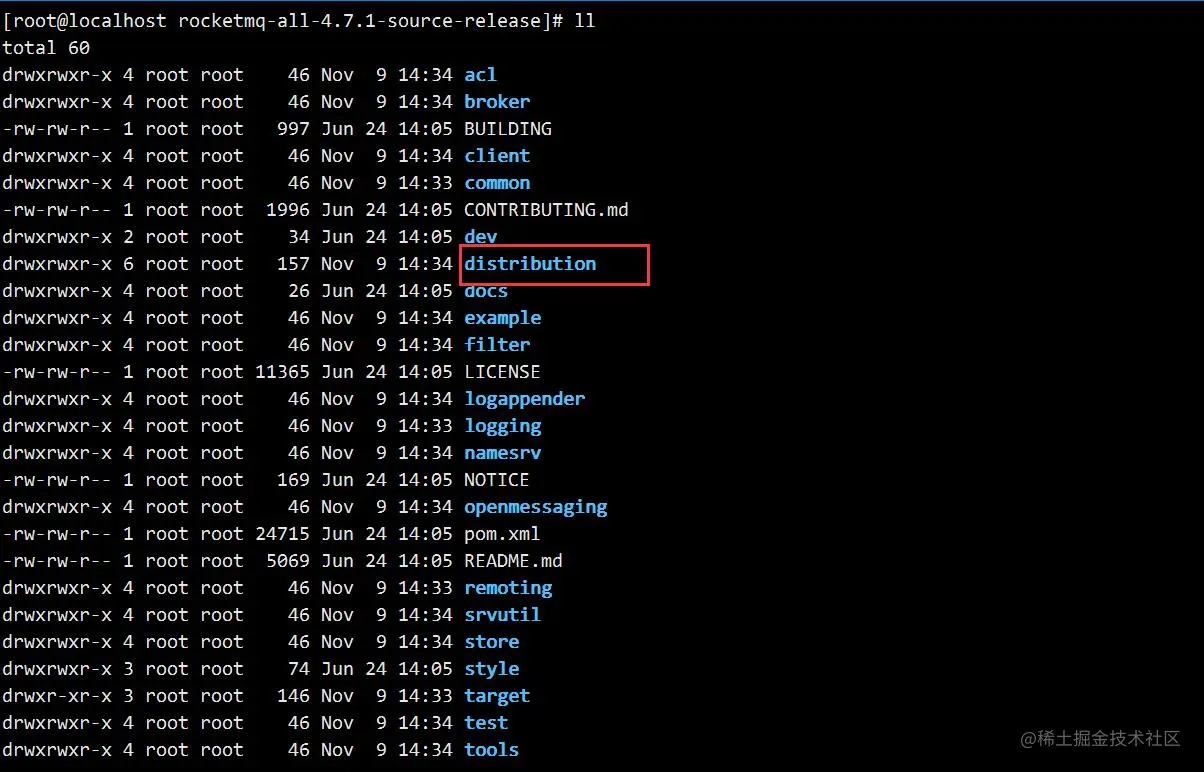The width and height of the screenshot is (1204, 772).
Task: Click the drwxr-xr-x permissions of target
Action: (57, 696)
